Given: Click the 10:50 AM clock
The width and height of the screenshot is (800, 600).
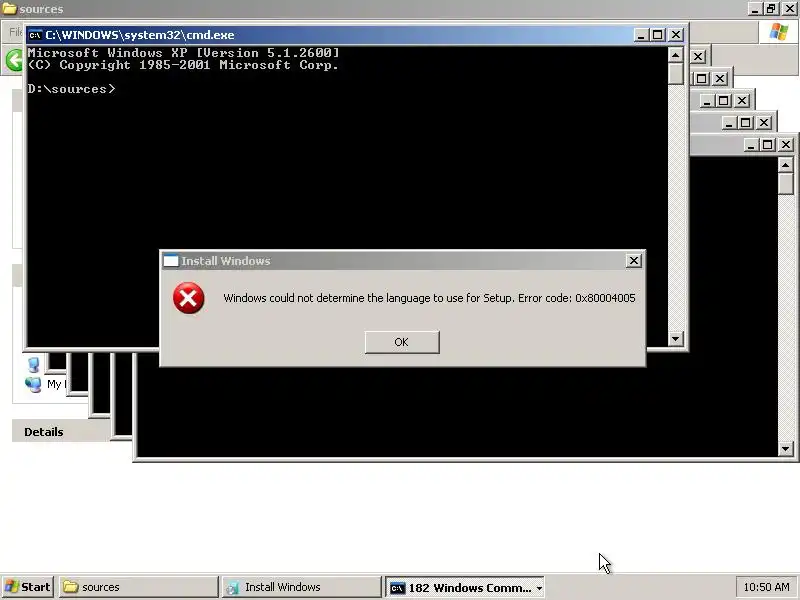Looking at the screenshot, I should (766, 587).
